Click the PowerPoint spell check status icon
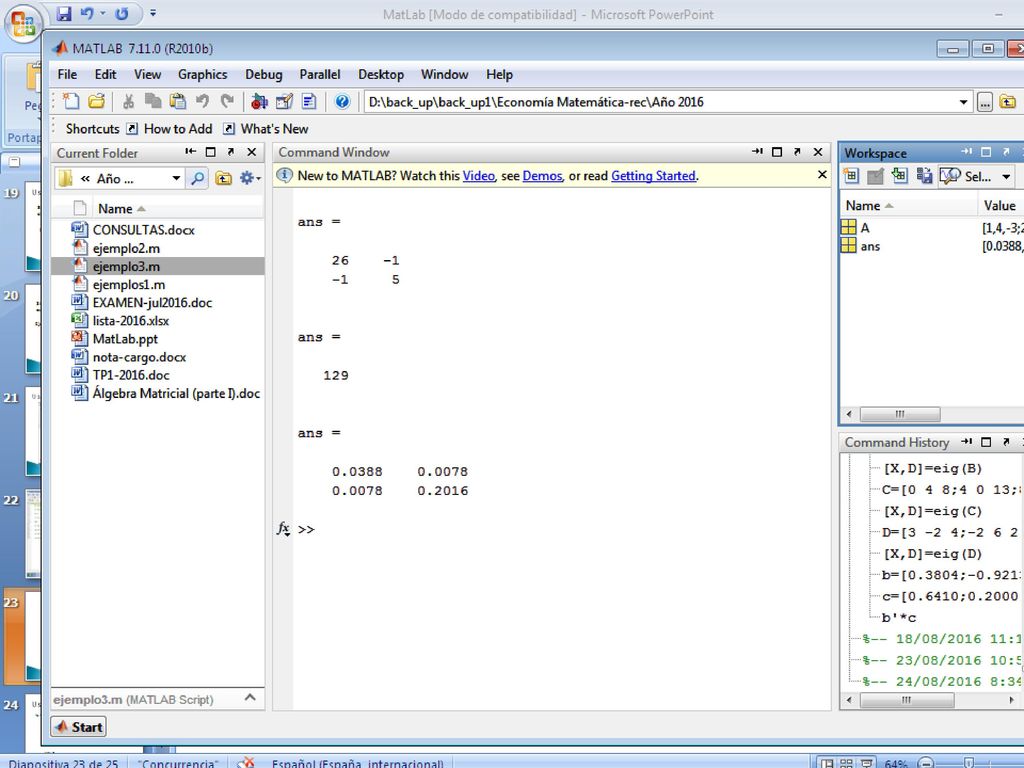 tap(246, 762)
